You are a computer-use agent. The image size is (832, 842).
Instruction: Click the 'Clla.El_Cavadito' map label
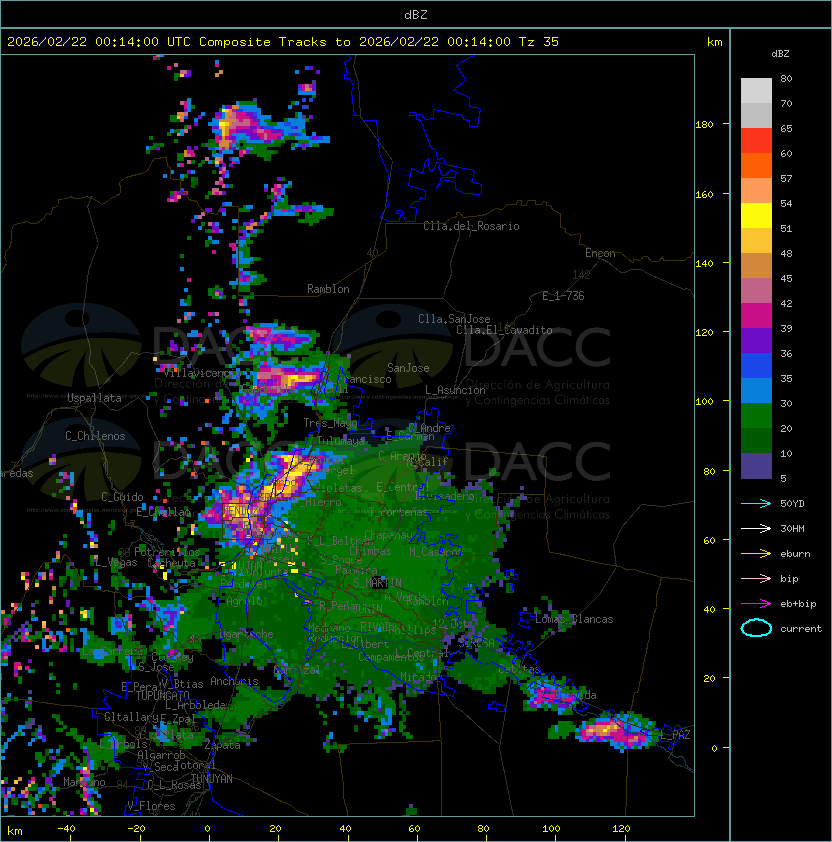tap(504, 330)
